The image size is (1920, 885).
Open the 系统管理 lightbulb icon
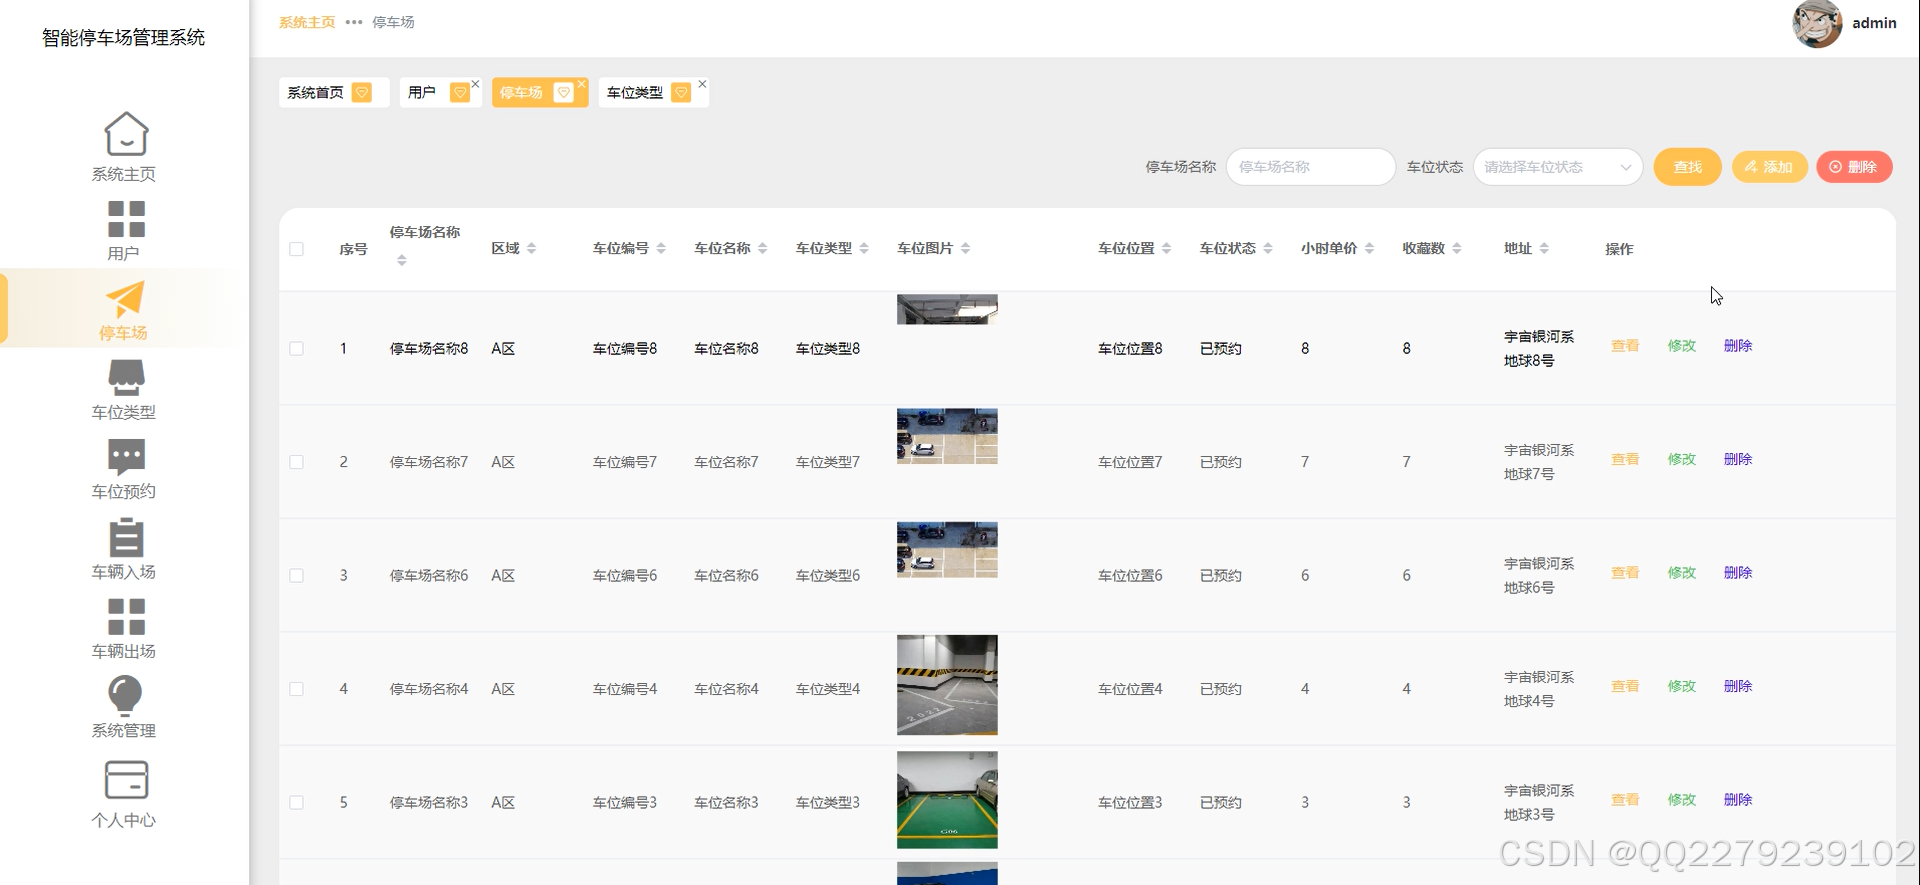(x=125, y=696)
